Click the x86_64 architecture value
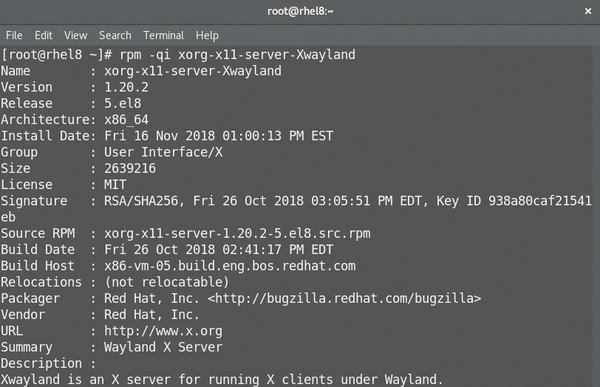The width and height of the screenshot is (600, 387). point(126,120)
